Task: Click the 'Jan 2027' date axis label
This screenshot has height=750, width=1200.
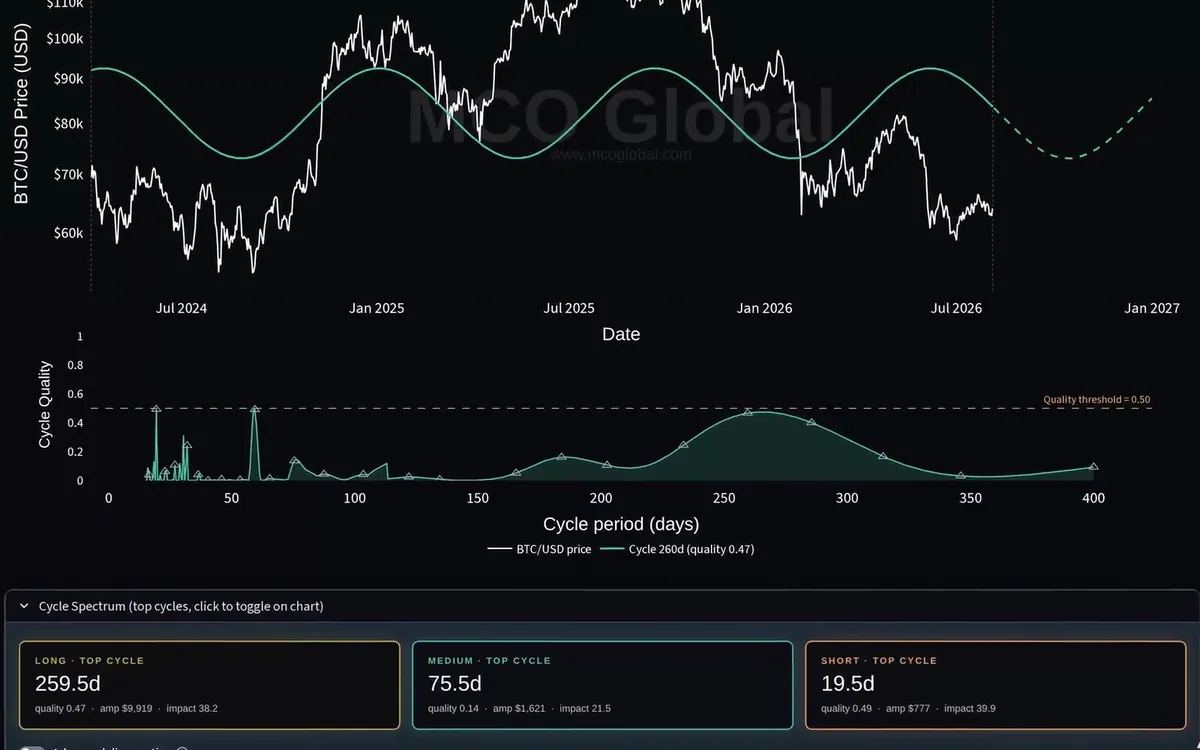Action: (x=1151, y=308)
